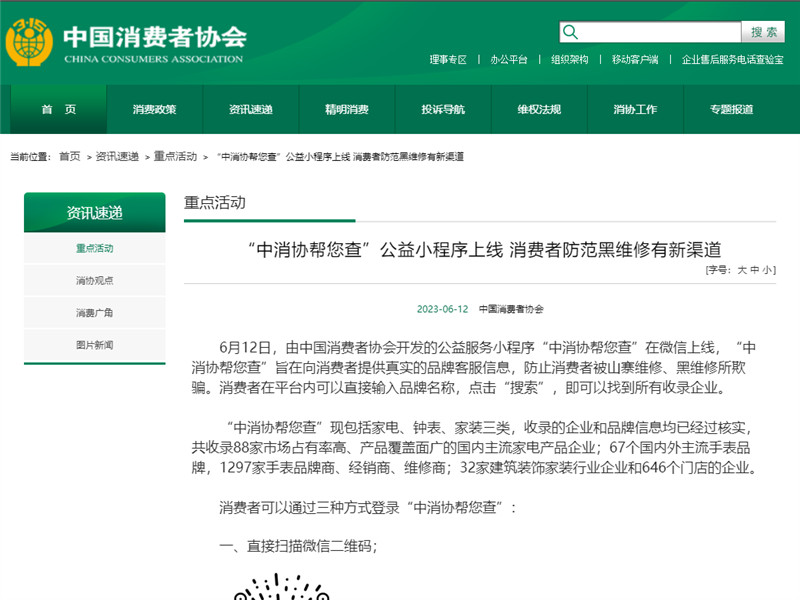This screenshot has width=800, height=600.
Task: Select 消费广角 in the left sidebar
Action: [95, 313]
